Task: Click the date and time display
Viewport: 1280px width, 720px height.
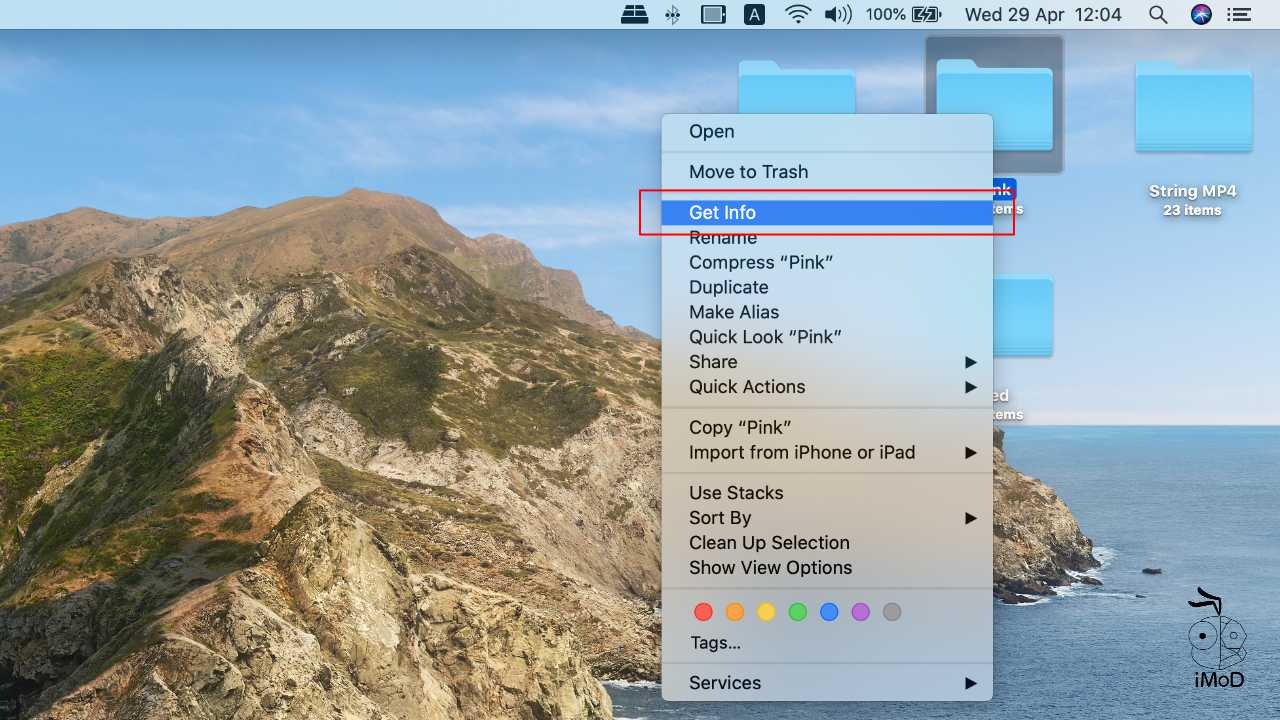Action: click(x=1043, y=14)
